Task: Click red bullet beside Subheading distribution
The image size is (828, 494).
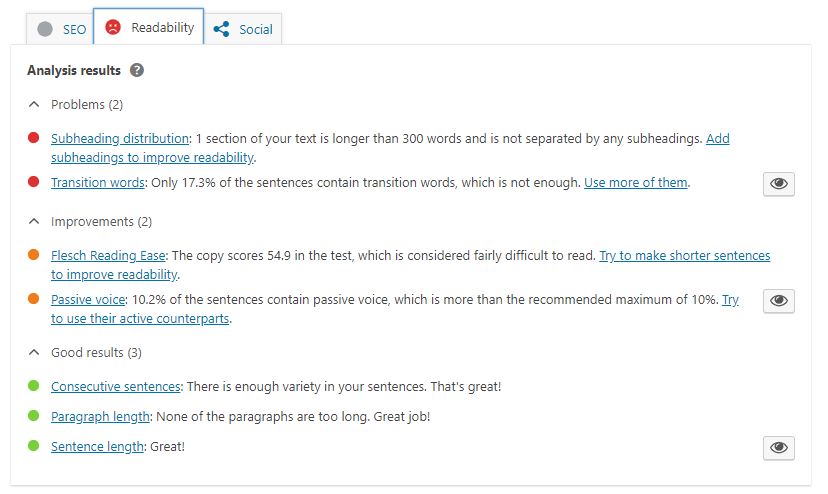Action: (34, 139)
